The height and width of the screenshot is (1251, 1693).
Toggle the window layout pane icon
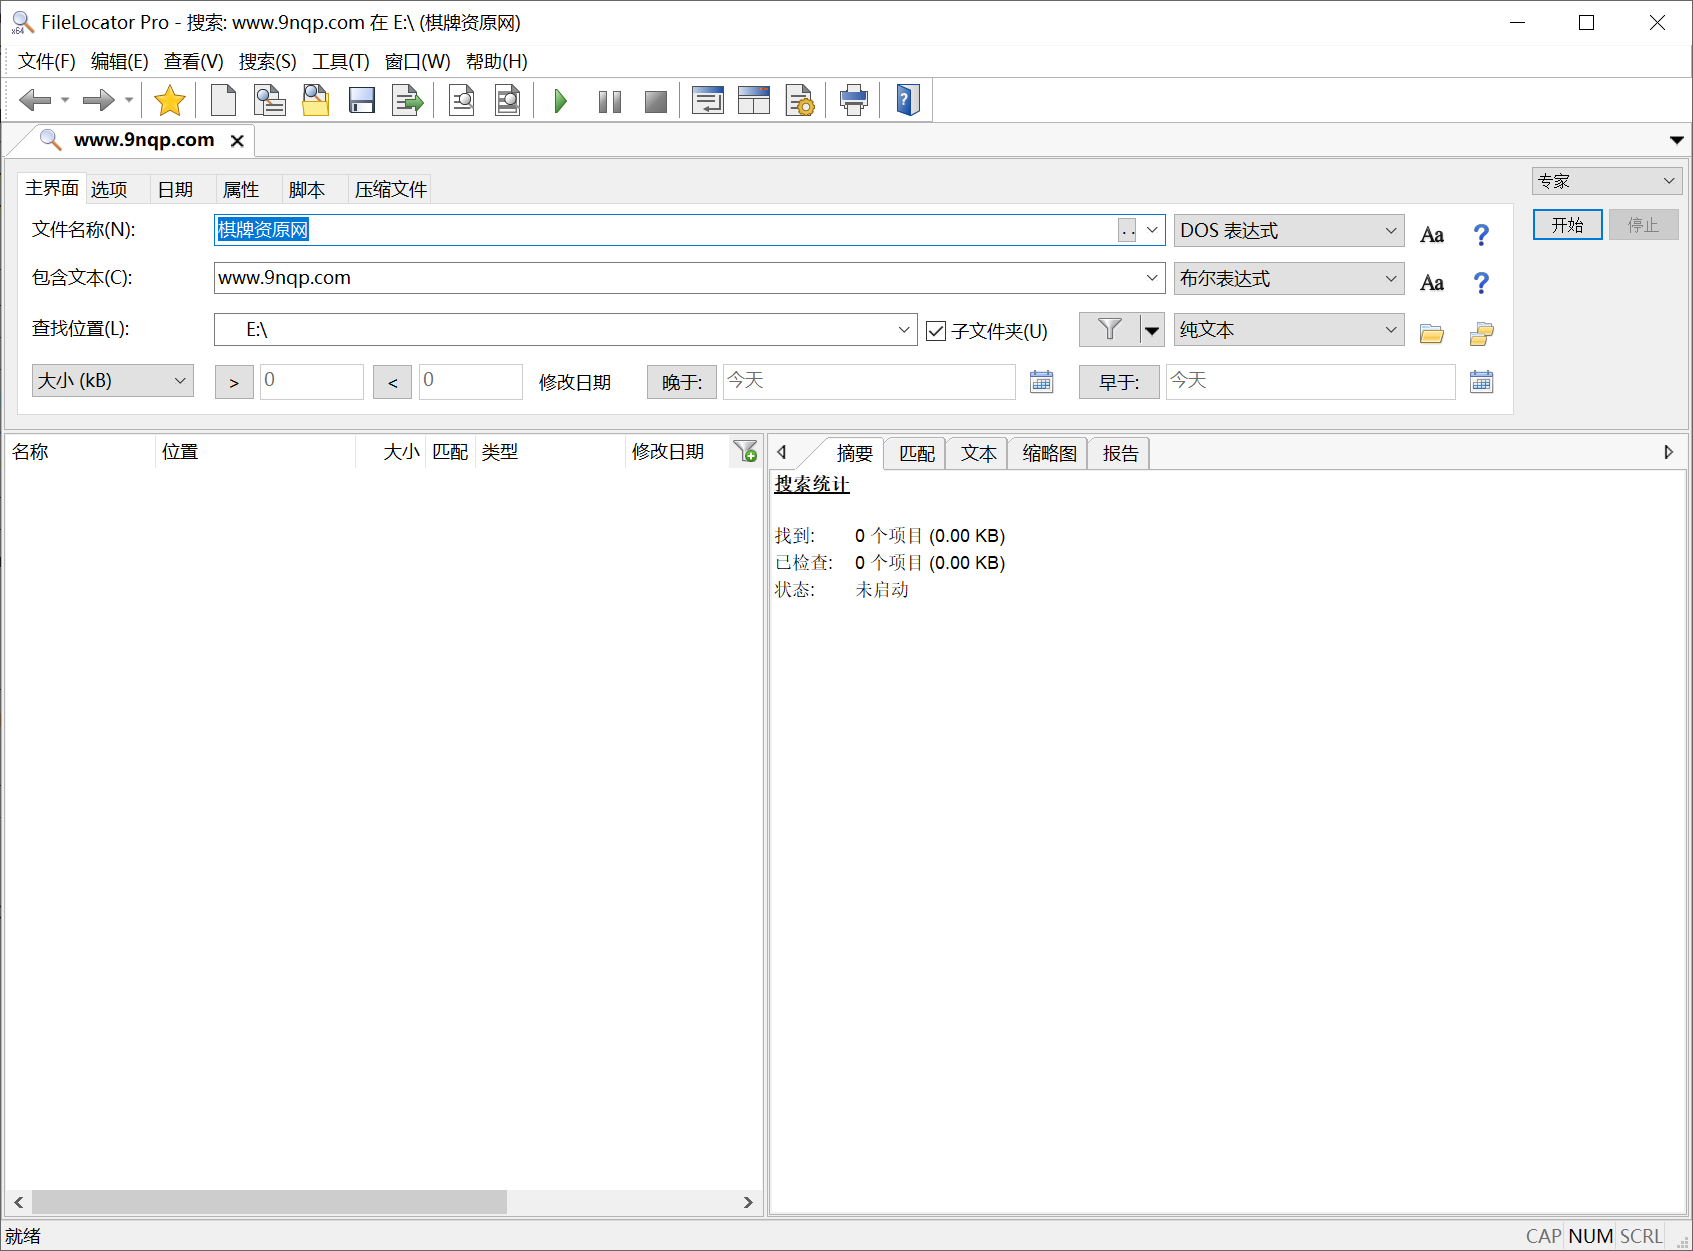754,100
